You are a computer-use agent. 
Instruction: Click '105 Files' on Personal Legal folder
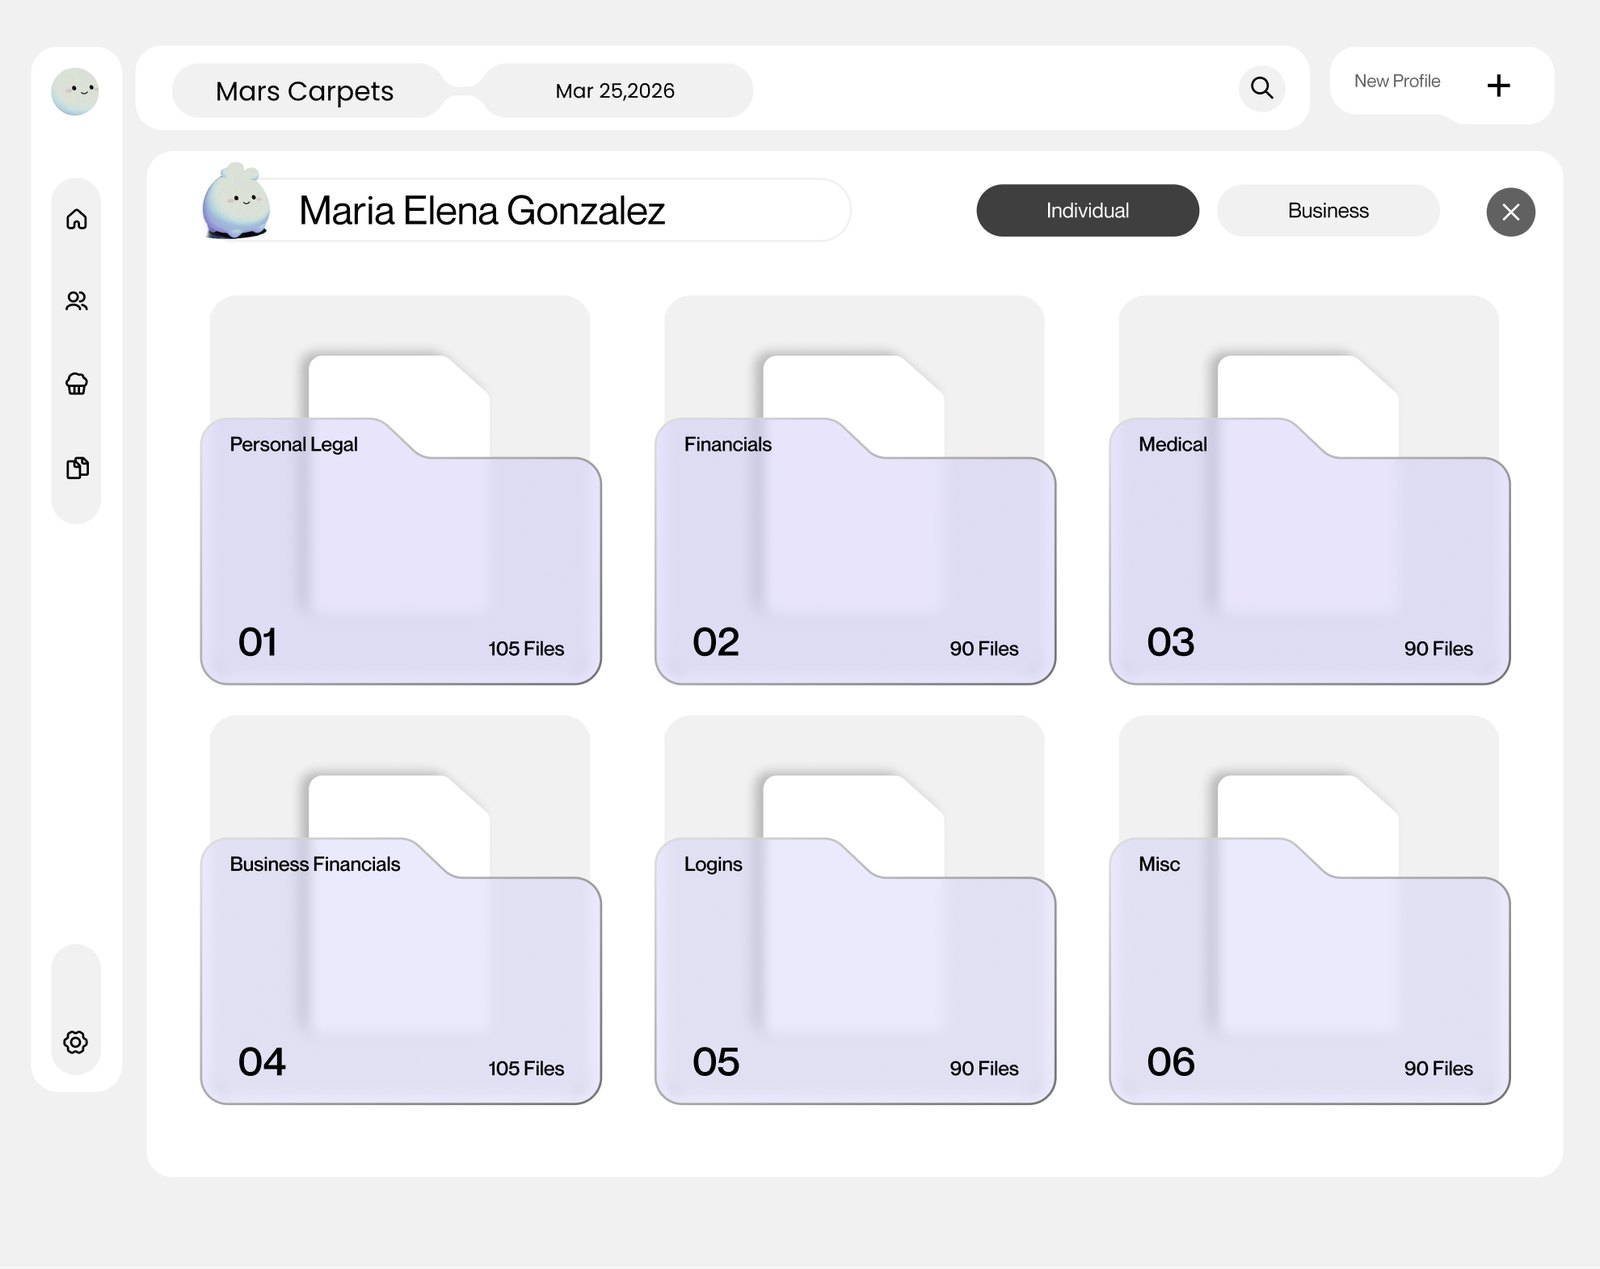click(526, 649)
